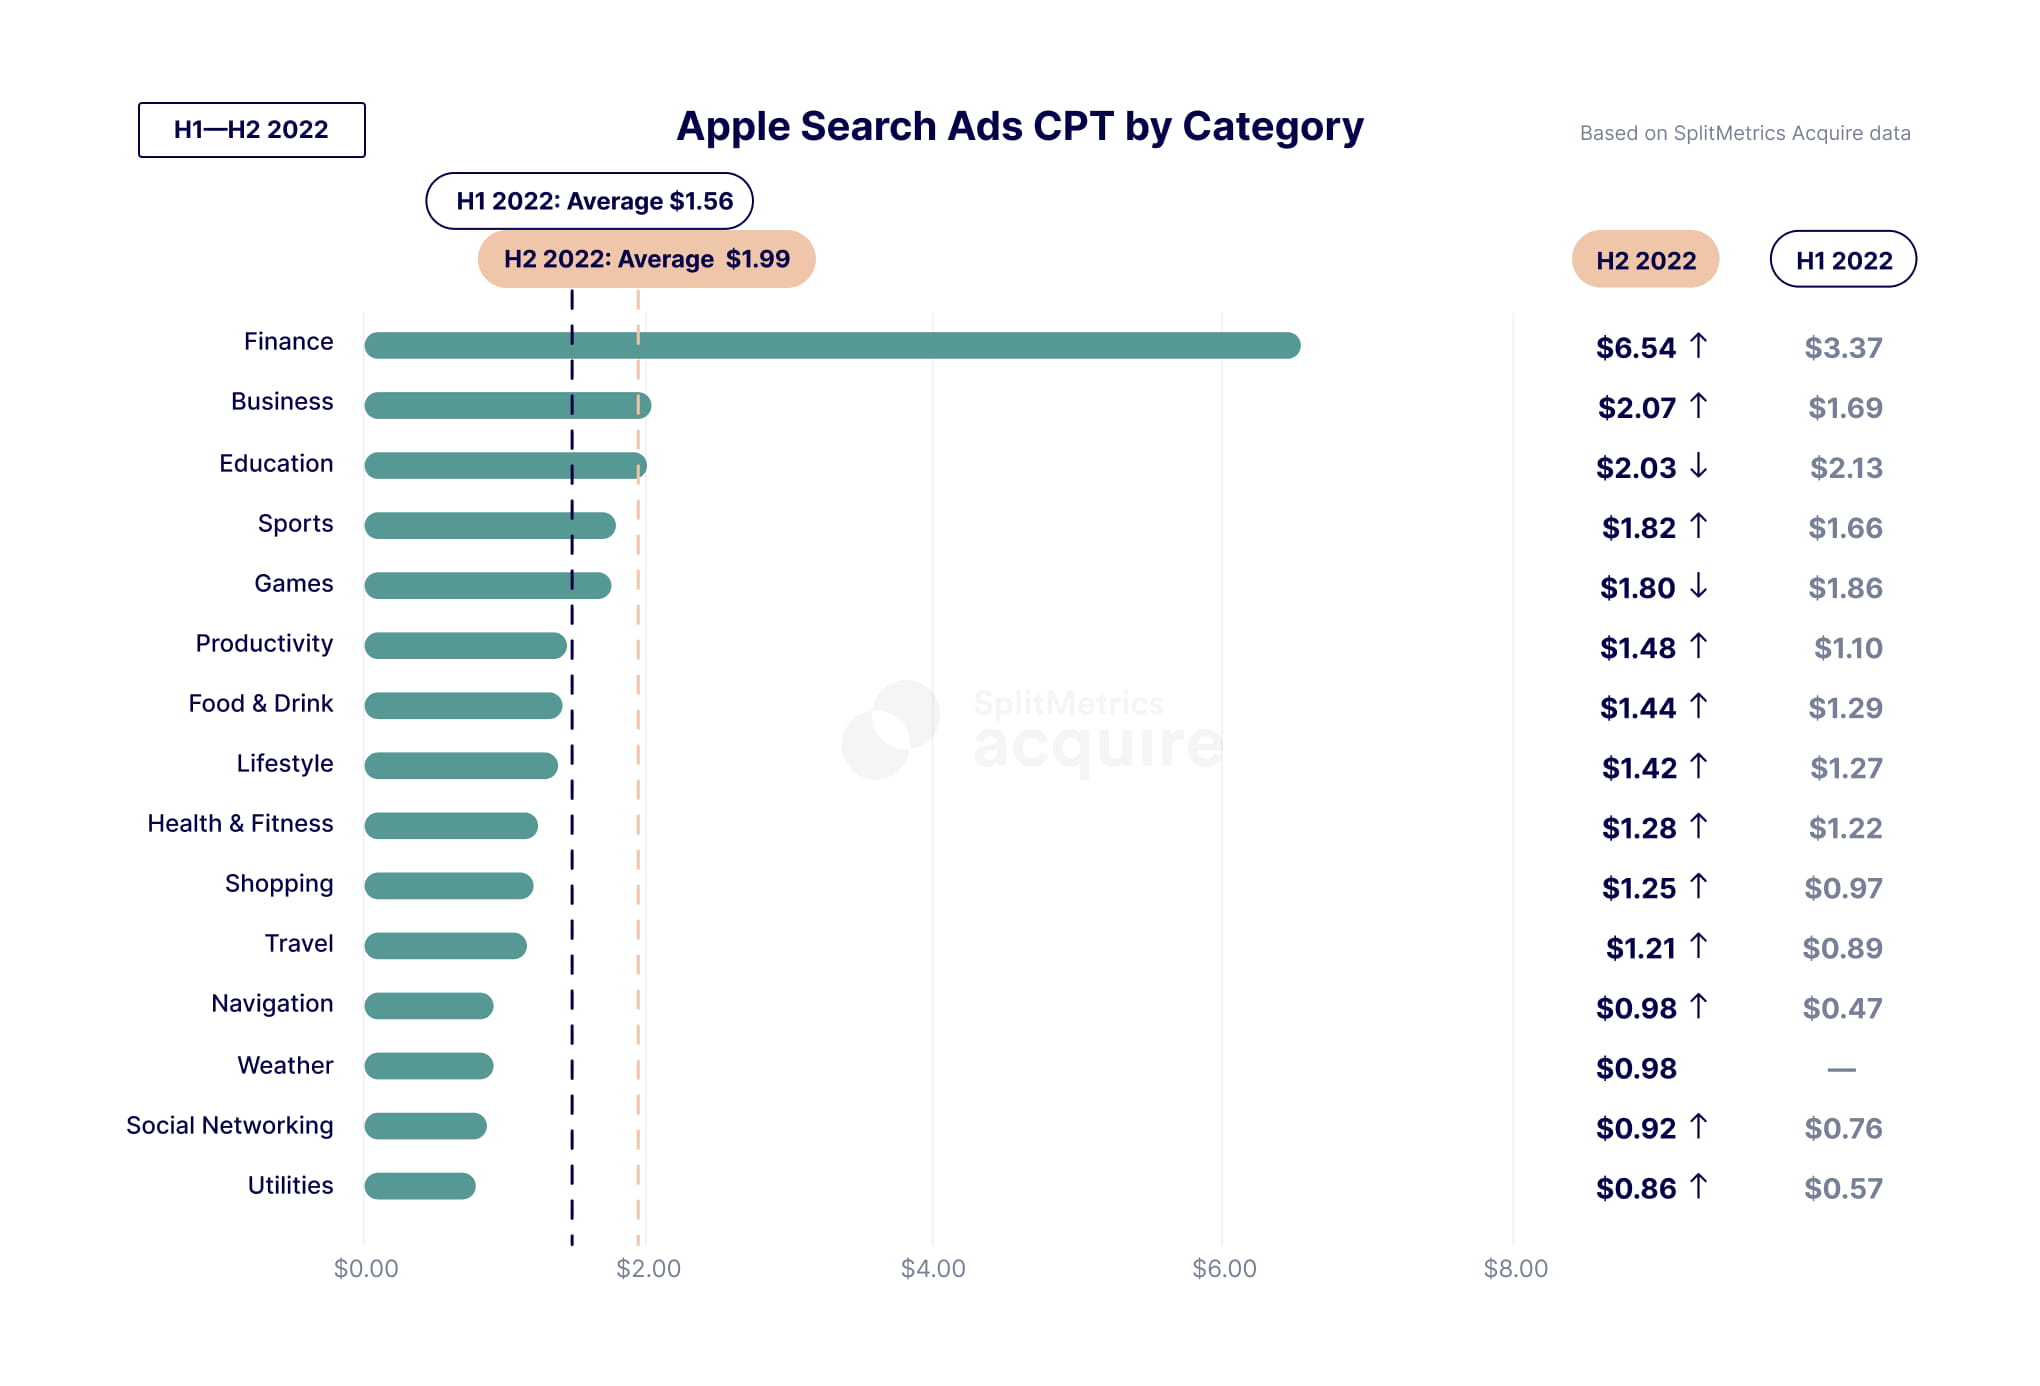Click the down arrow beside Education $2.03
This screenshot has height=1386, width=2040.
[1698, 466]
